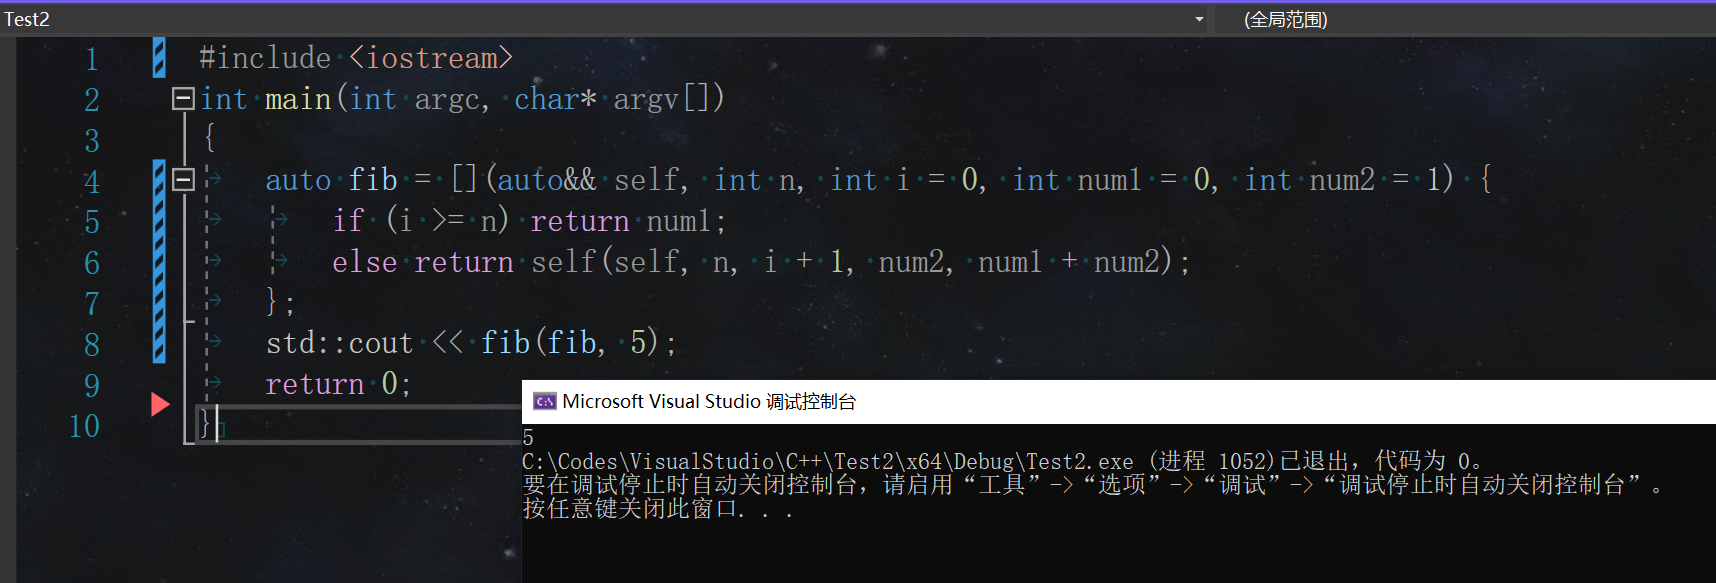
Task: Click line number 5 in the gutter
Action: (91, 222)
